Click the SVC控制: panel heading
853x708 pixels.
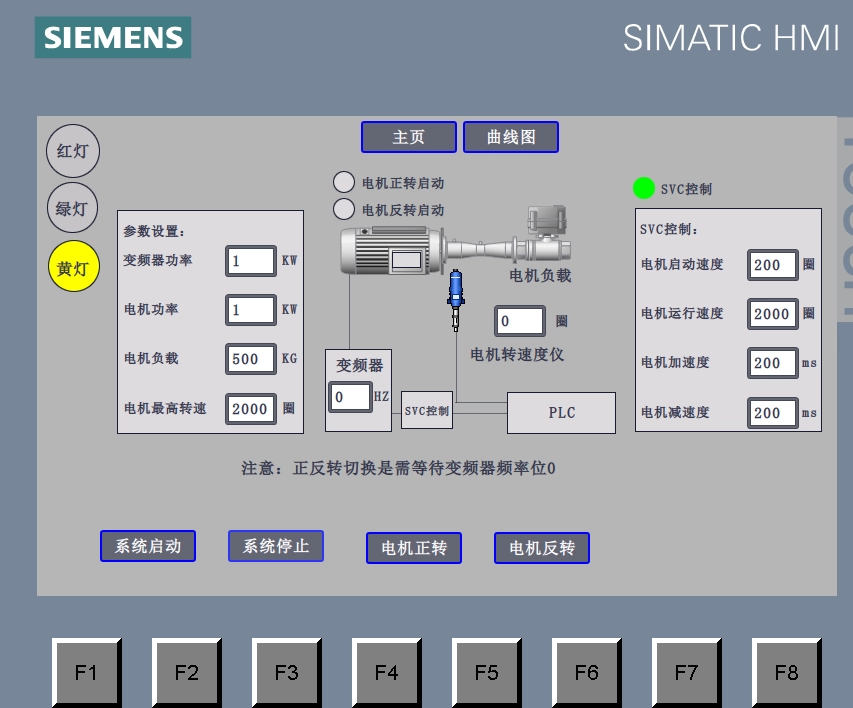coord(669,229)
